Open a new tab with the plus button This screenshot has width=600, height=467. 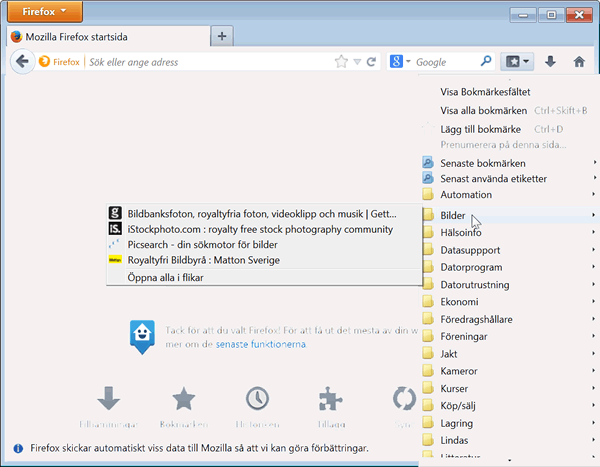click(222, 36)
